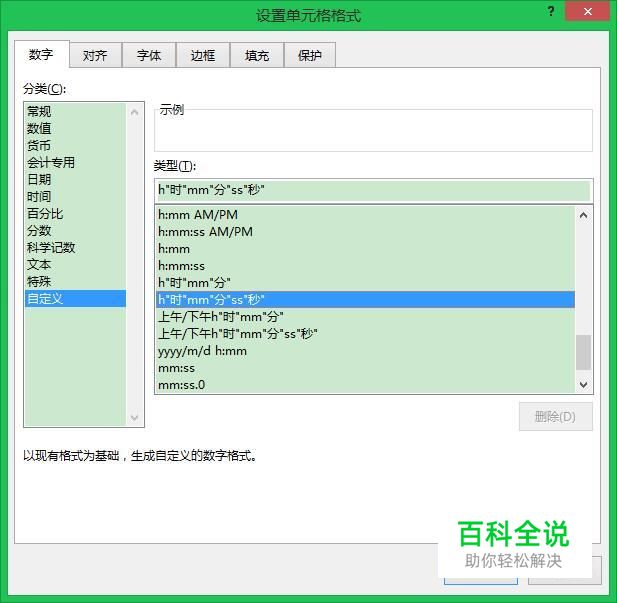Select the highlighted 自定义 category
The height and width of the screenshot is (603, 617).
[x=75, y=298]
